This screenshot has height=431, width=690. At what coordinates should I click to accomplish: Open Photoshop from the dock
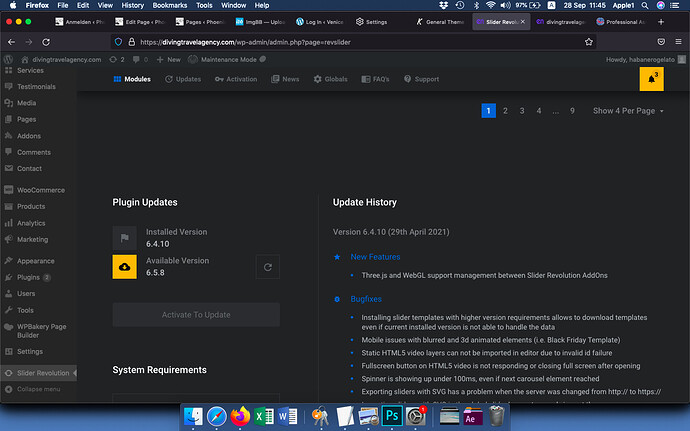click(x=392, y=416)
